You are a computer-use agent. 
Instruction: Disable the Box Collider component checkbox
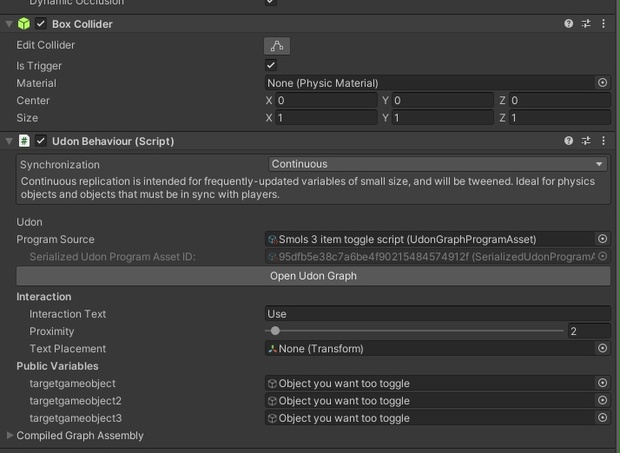coord(41,24)
